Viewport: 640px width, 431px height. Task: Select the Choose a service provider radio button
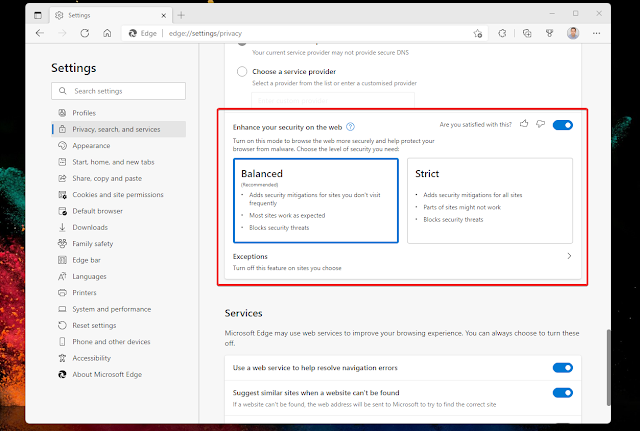[242, 72]
